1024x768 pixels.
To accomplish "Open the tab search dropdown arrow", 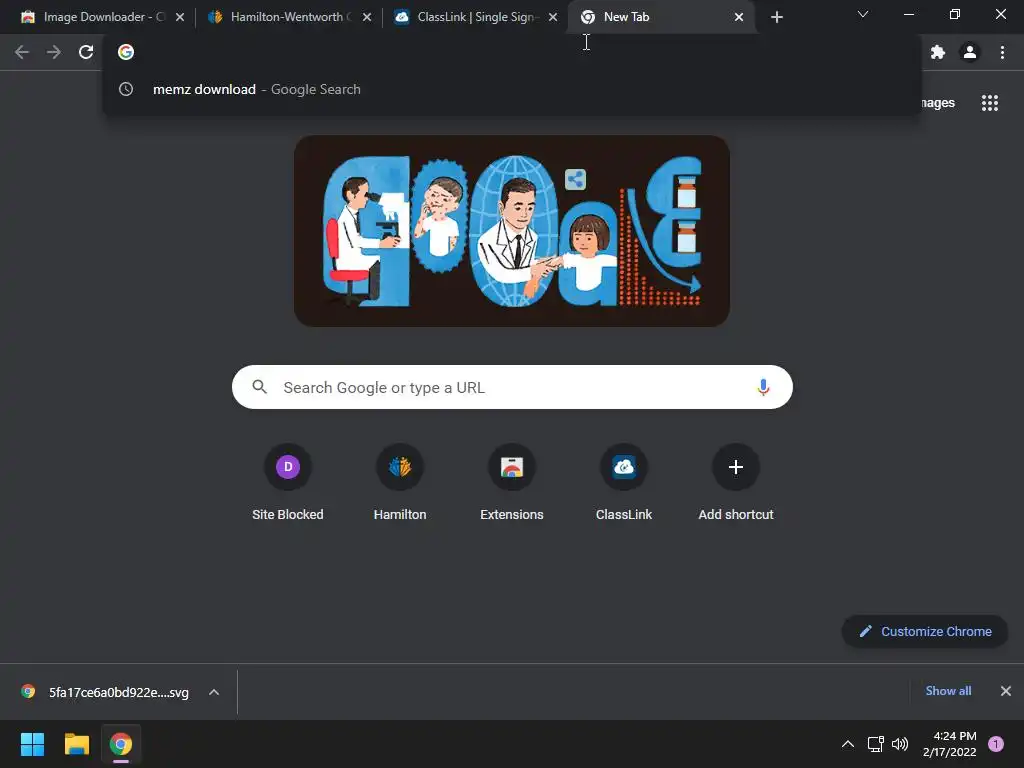I will point(863,14).
